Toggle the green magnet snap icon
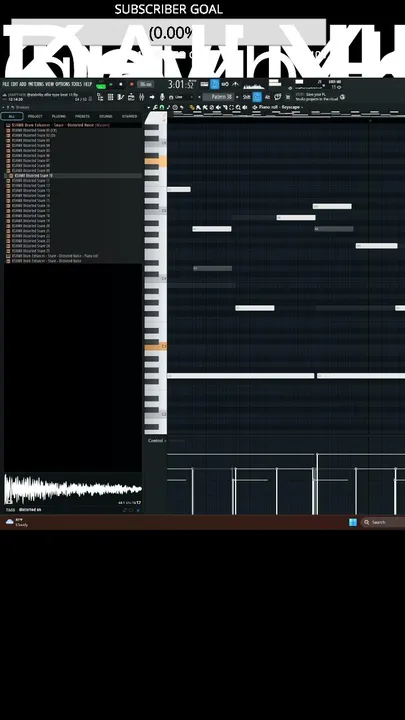The height and width of the screenshot is (720, 405). click(x=162, y=107)
